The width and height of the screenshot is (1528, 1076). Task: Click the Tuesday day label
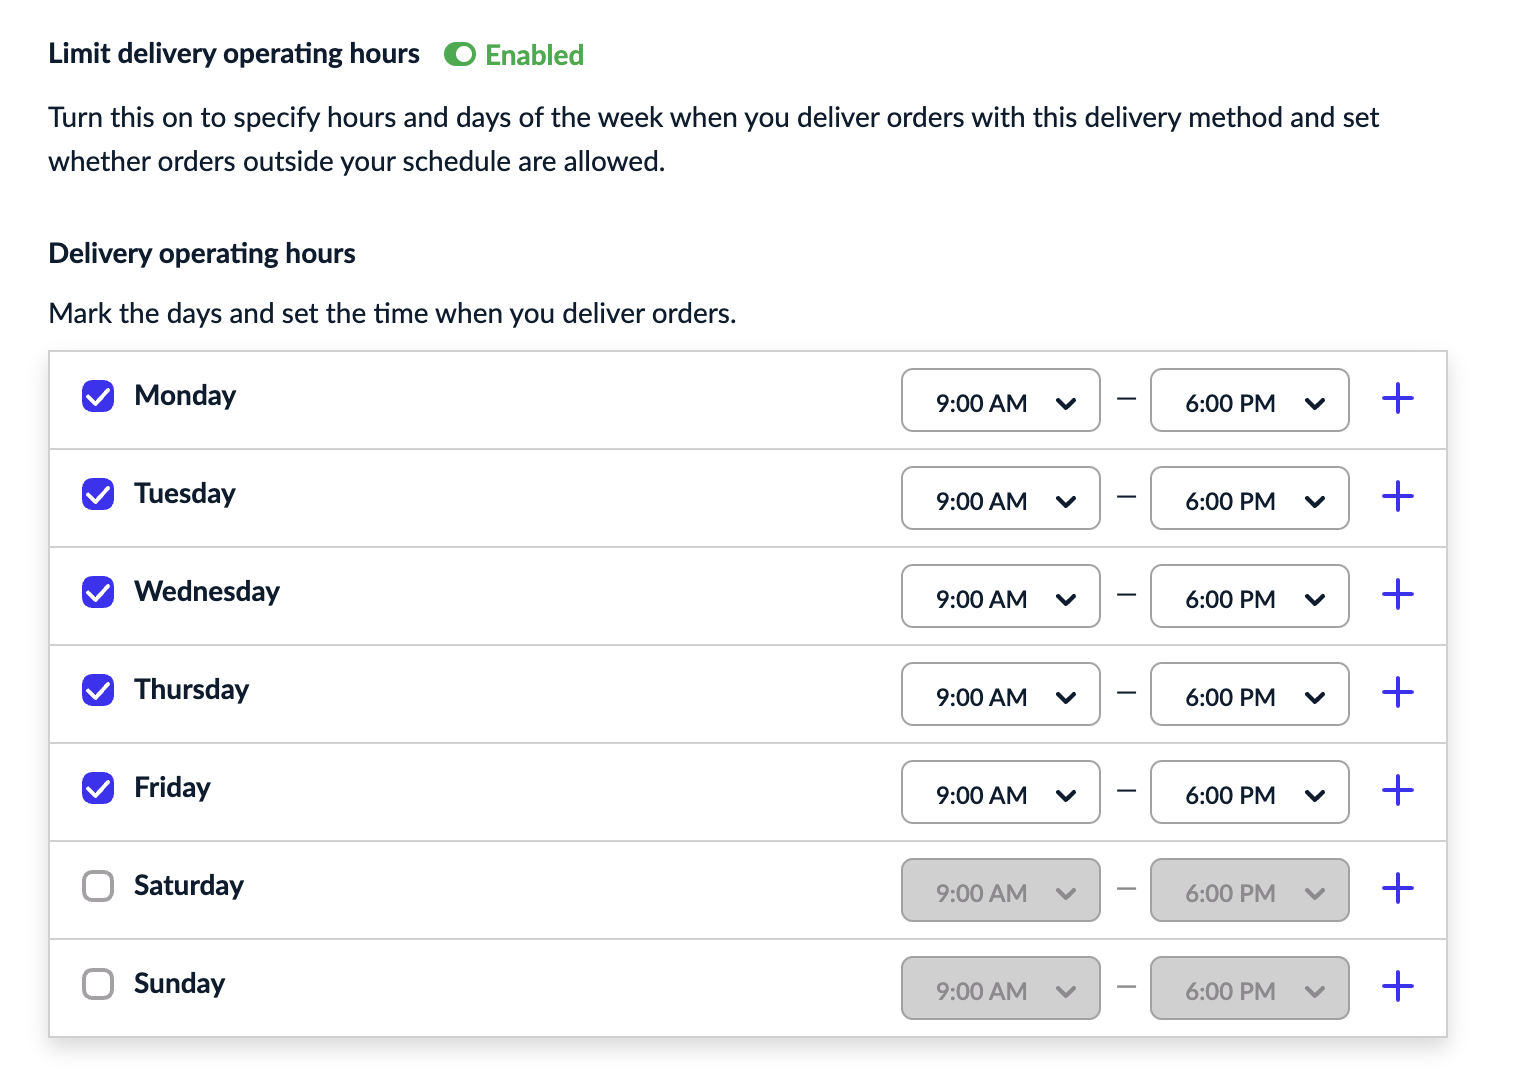(185, 494)
